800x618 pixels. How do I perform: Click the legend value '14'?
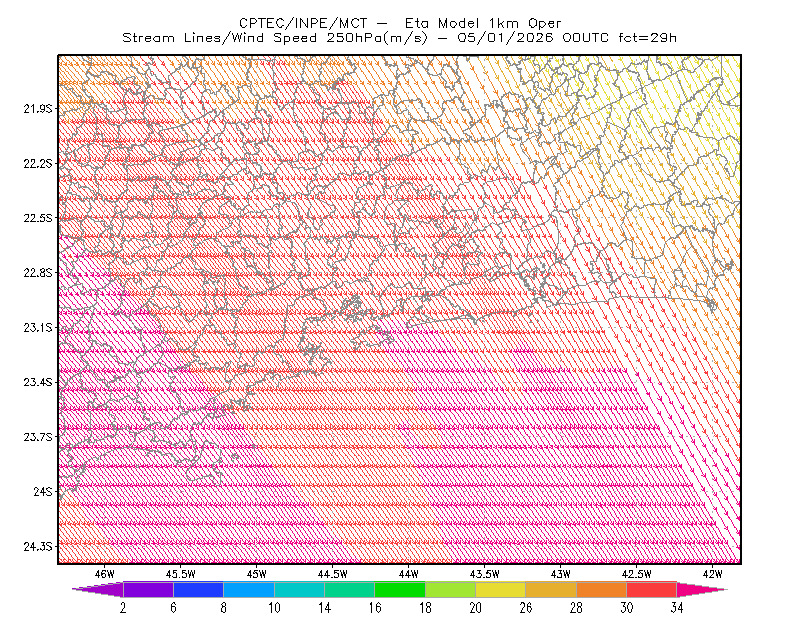pos(324,608)
